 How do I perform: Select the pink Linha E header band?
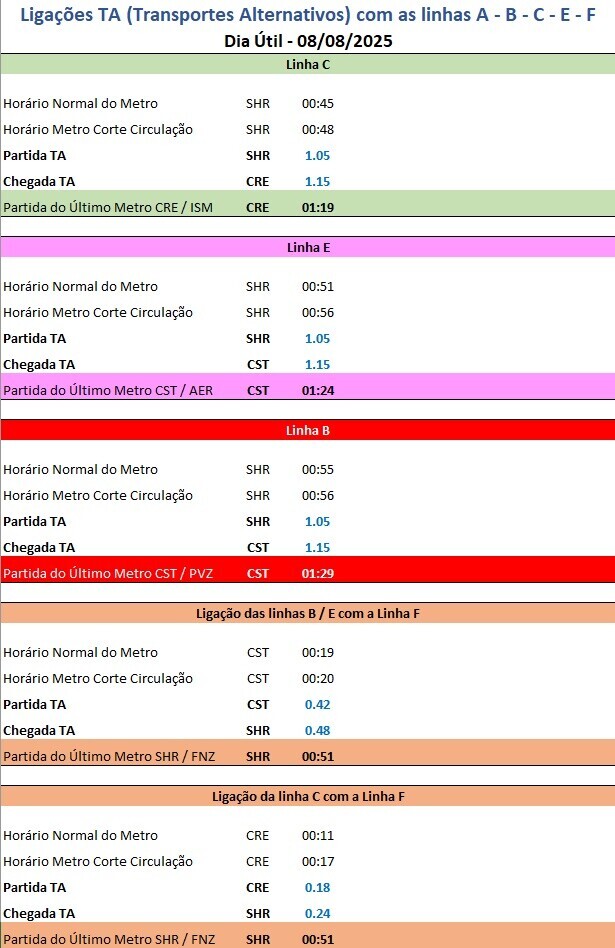(x=307, y=248)
